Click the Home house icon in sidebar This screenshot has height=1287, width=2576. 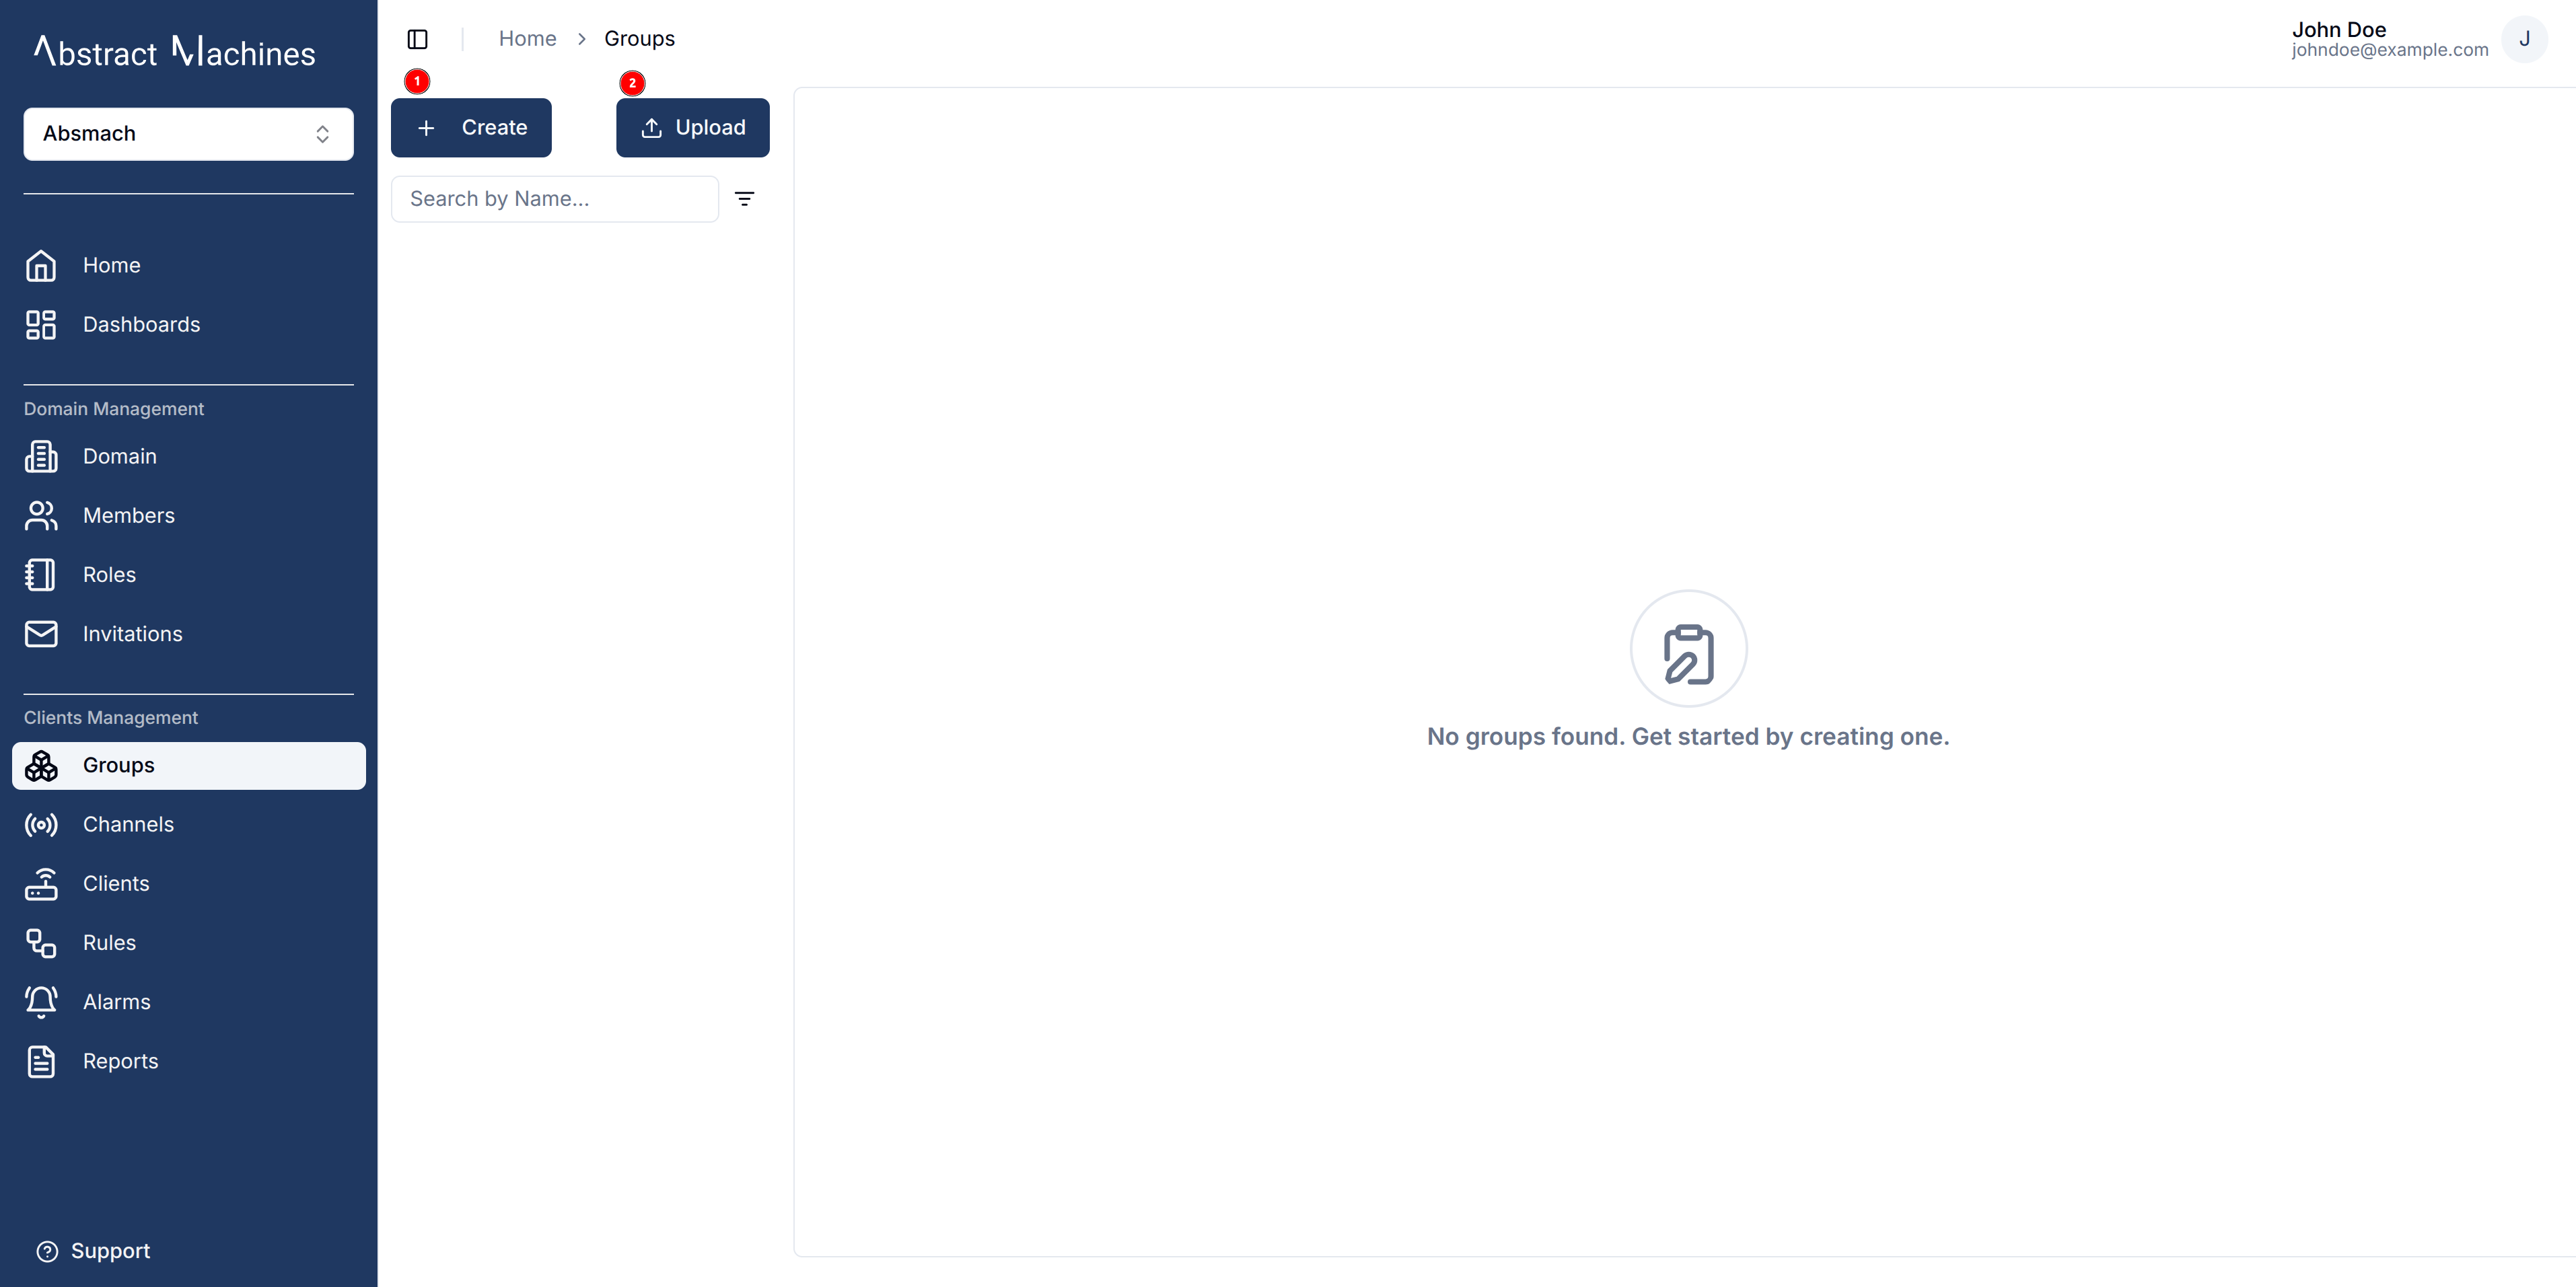point(41,265)
